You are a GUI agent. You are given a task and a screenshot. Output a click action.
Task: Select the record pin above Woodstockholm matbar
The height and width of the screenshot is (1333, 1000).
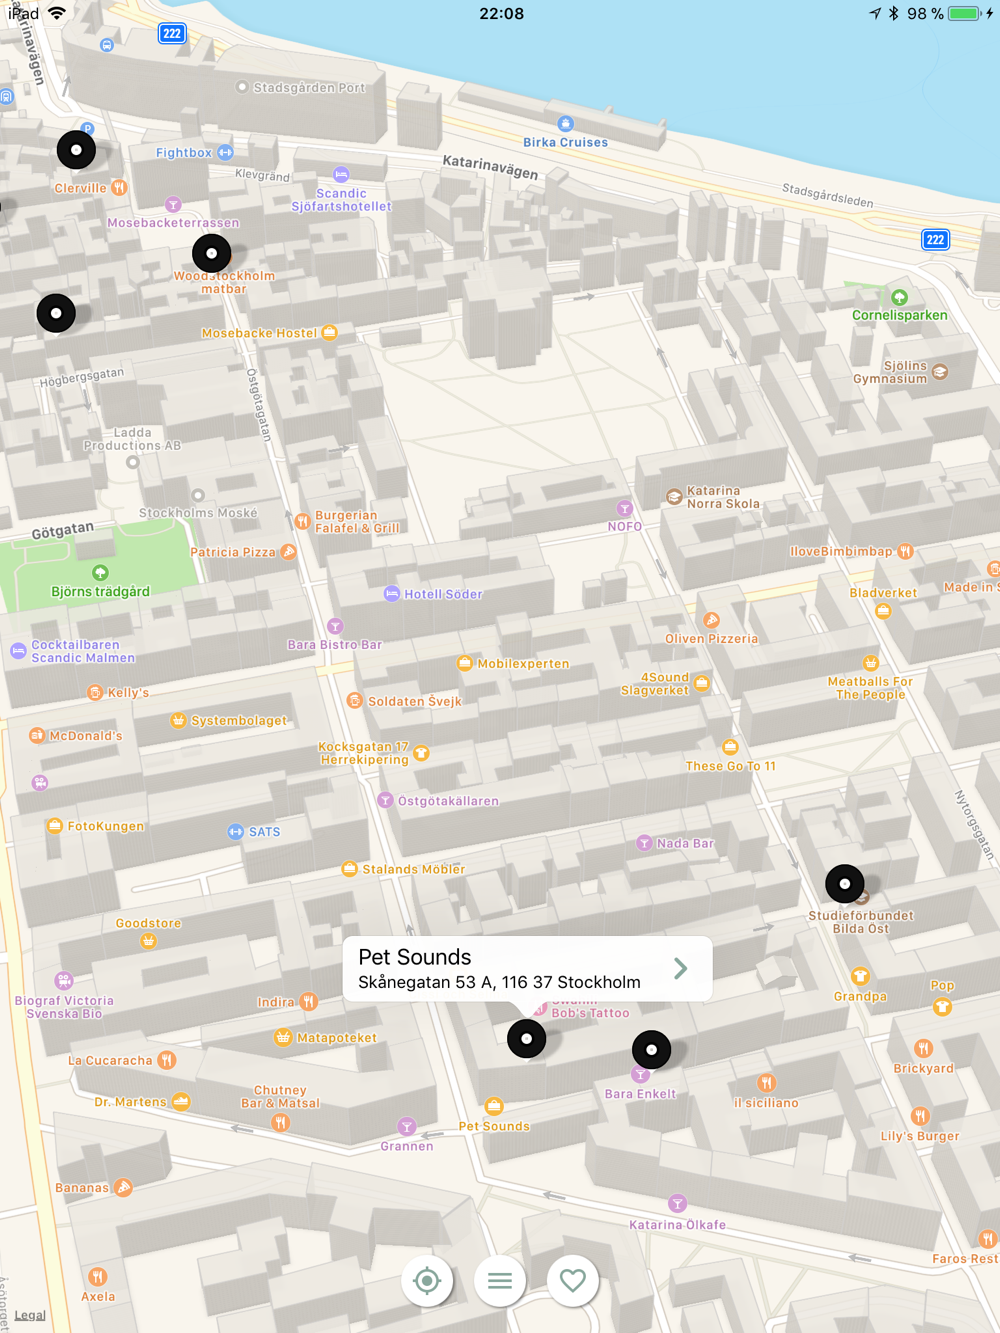pyautogui.click(x=212, y=253)
